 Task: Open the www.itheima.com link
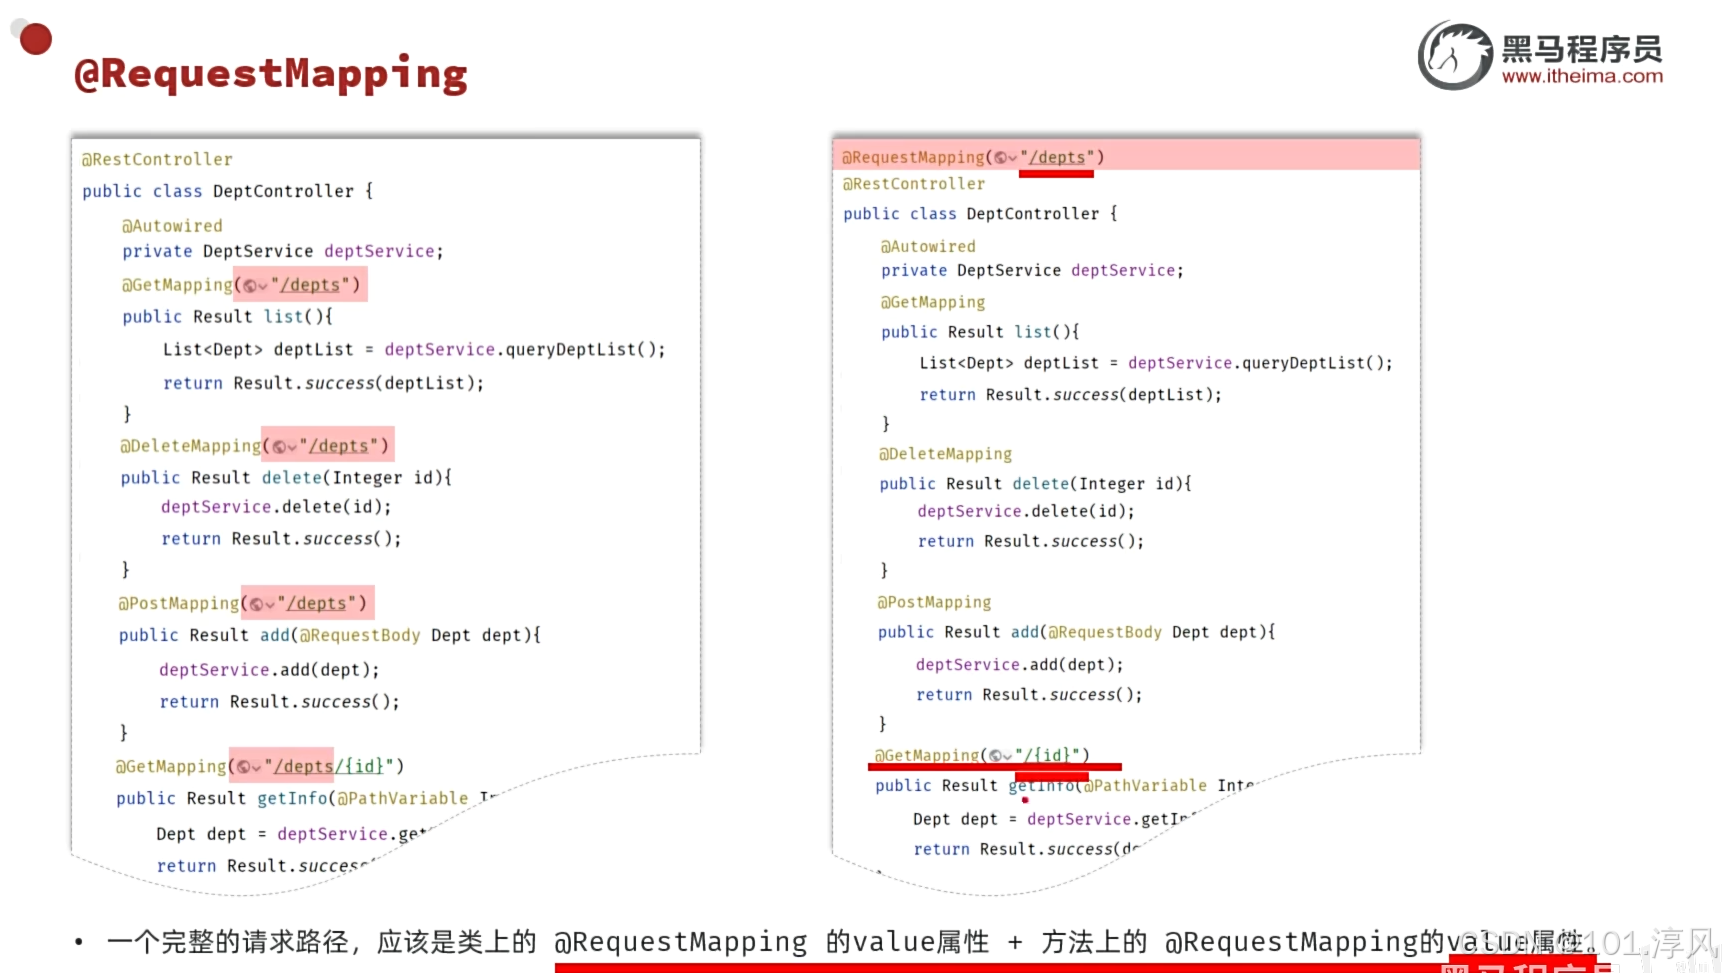click(1582, 76)
